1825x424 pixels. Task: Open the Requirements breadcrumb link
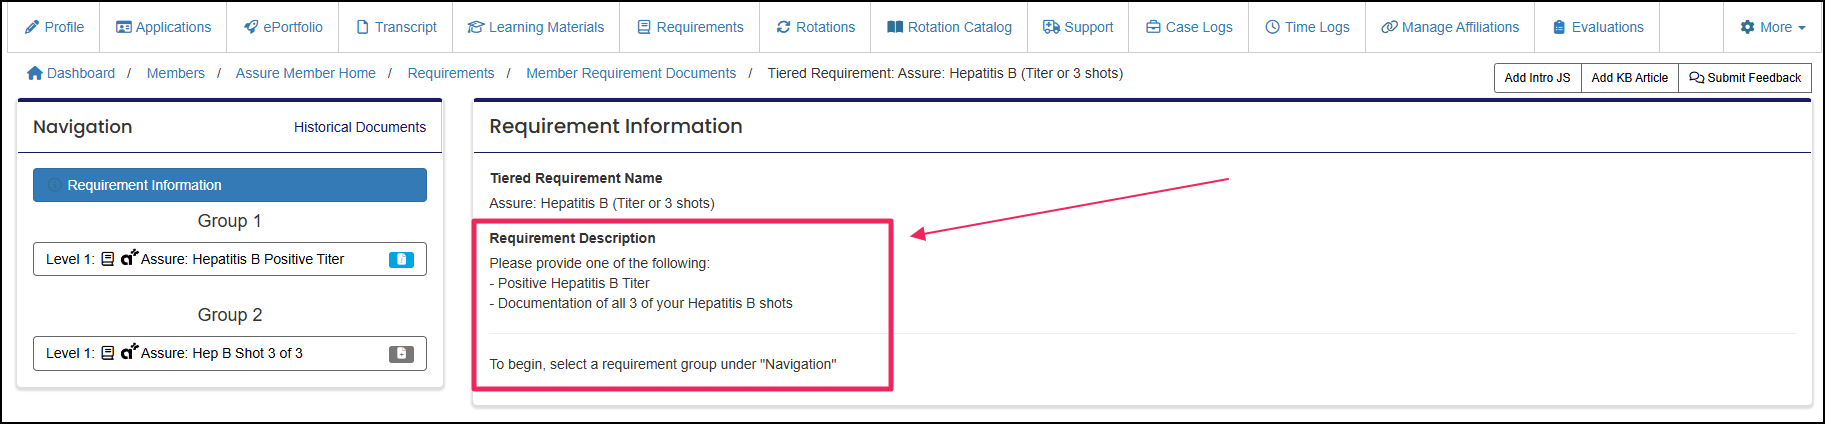(451, 73)
